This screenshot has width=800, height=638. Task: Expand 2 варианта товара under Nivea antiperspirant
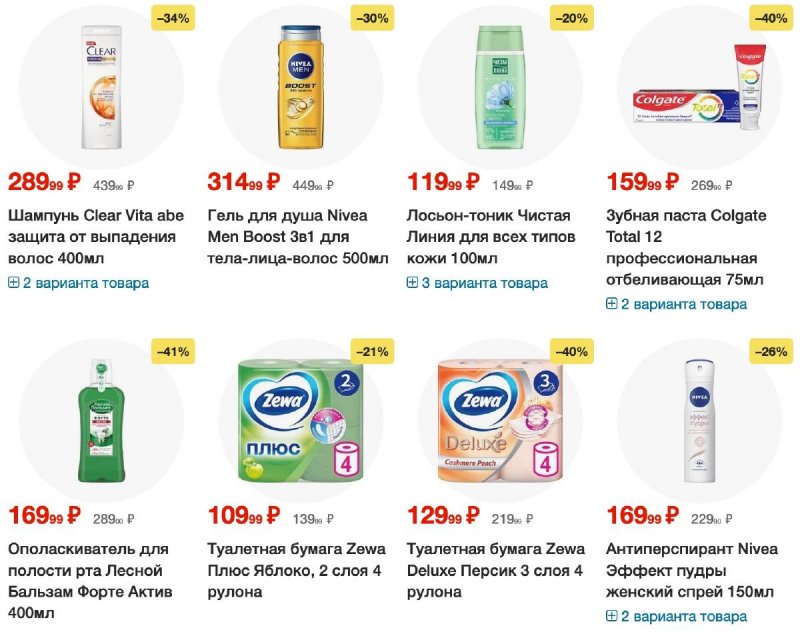pyautogui.click(x=677, y=616)
